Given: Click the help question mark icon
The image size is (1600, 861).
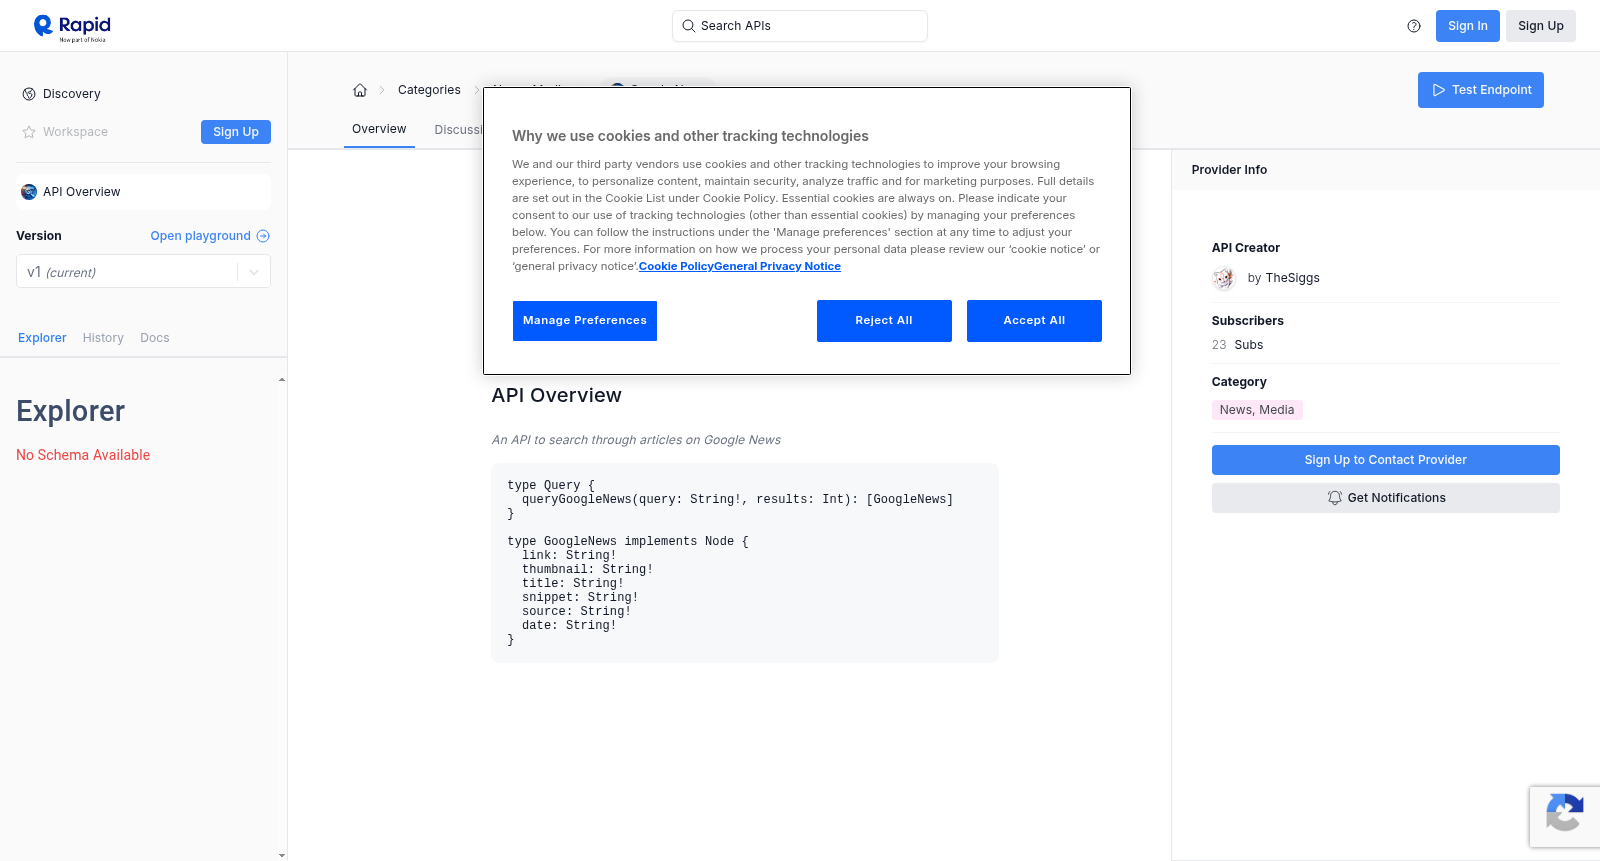Looking at the screenshot, I should tap(1414, 26).
